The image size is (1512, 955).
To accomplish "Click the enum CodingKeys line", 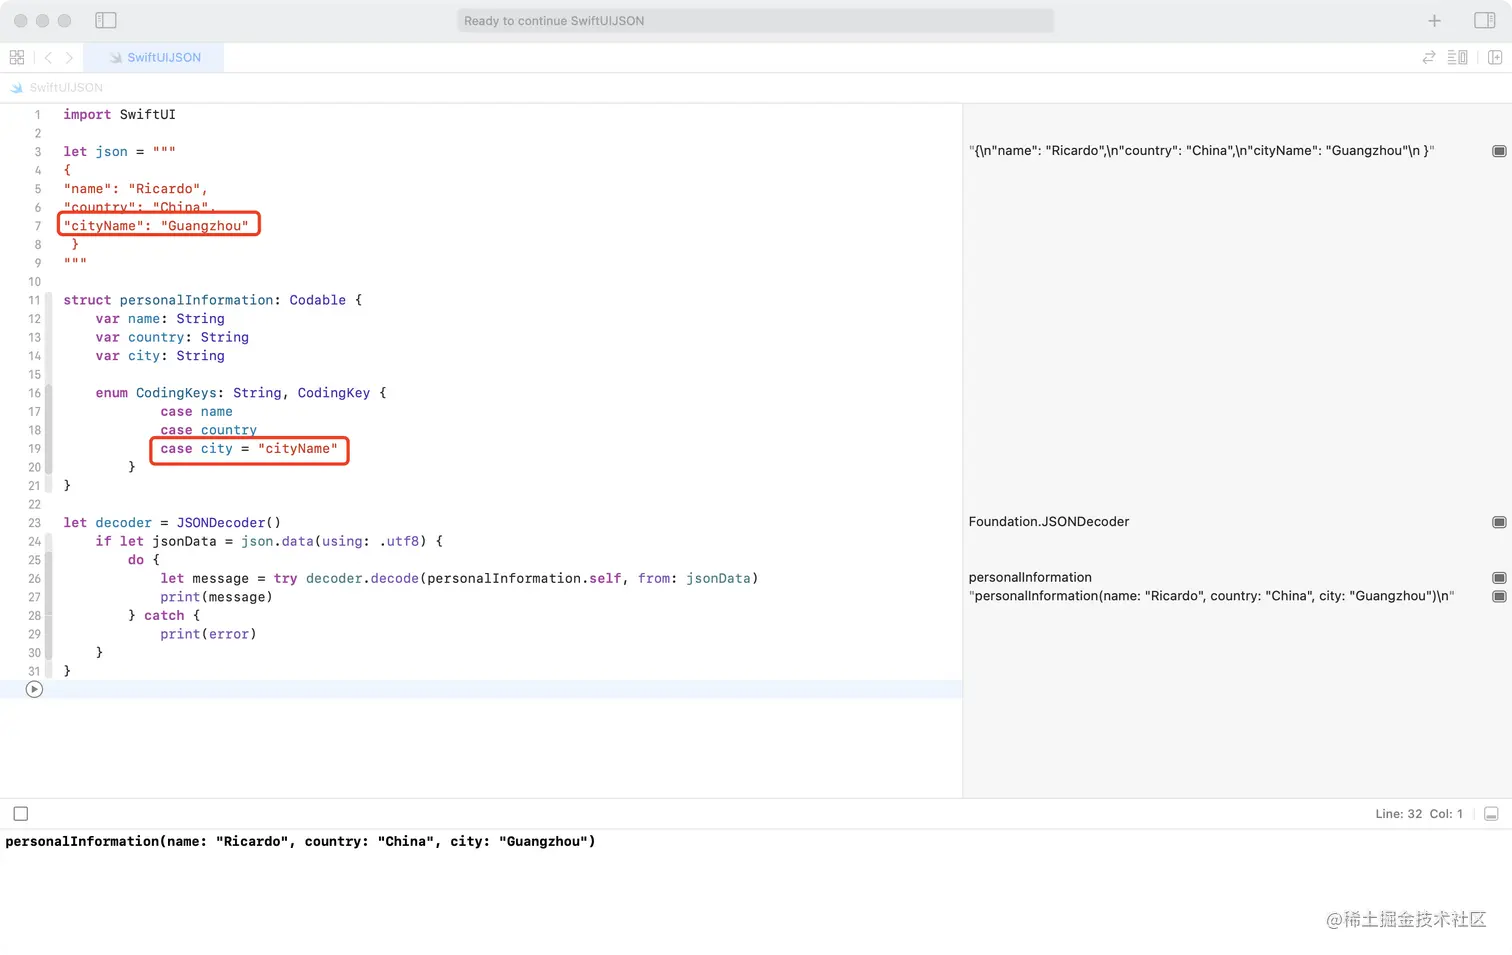I will 241,393.
